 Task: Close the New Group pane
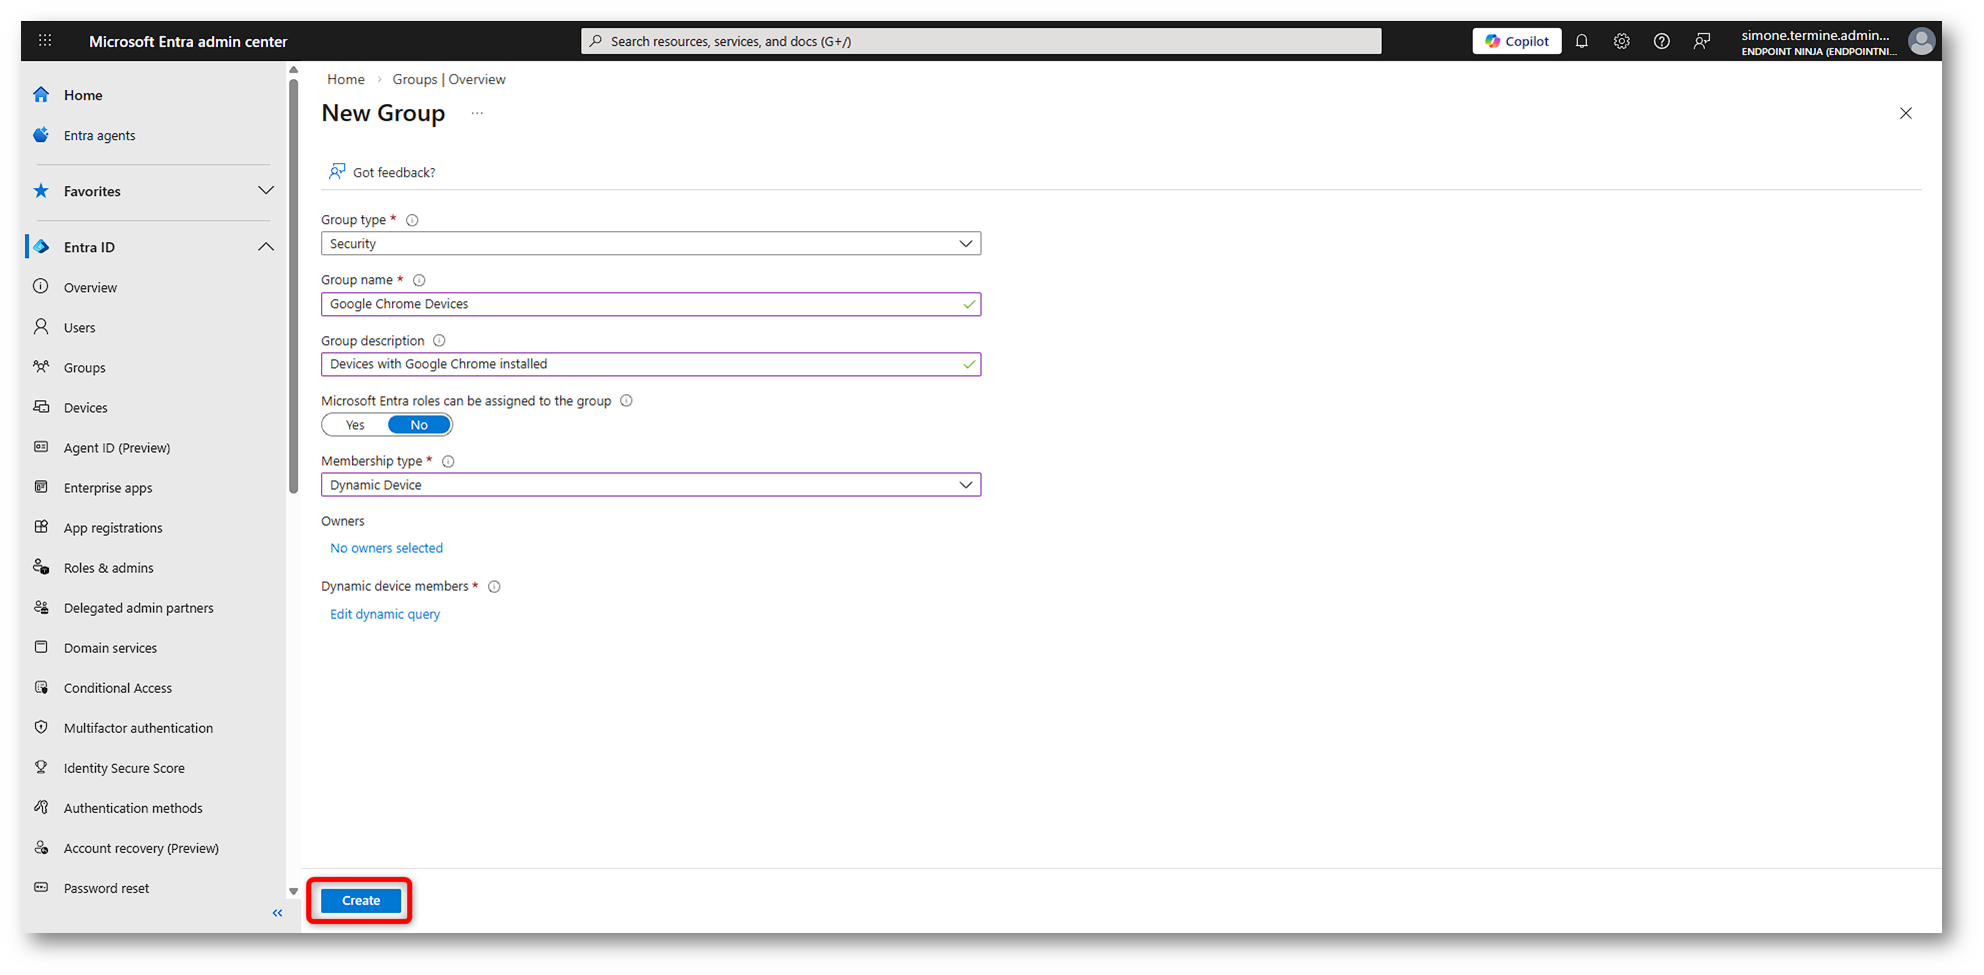(x=1906, y=113)
